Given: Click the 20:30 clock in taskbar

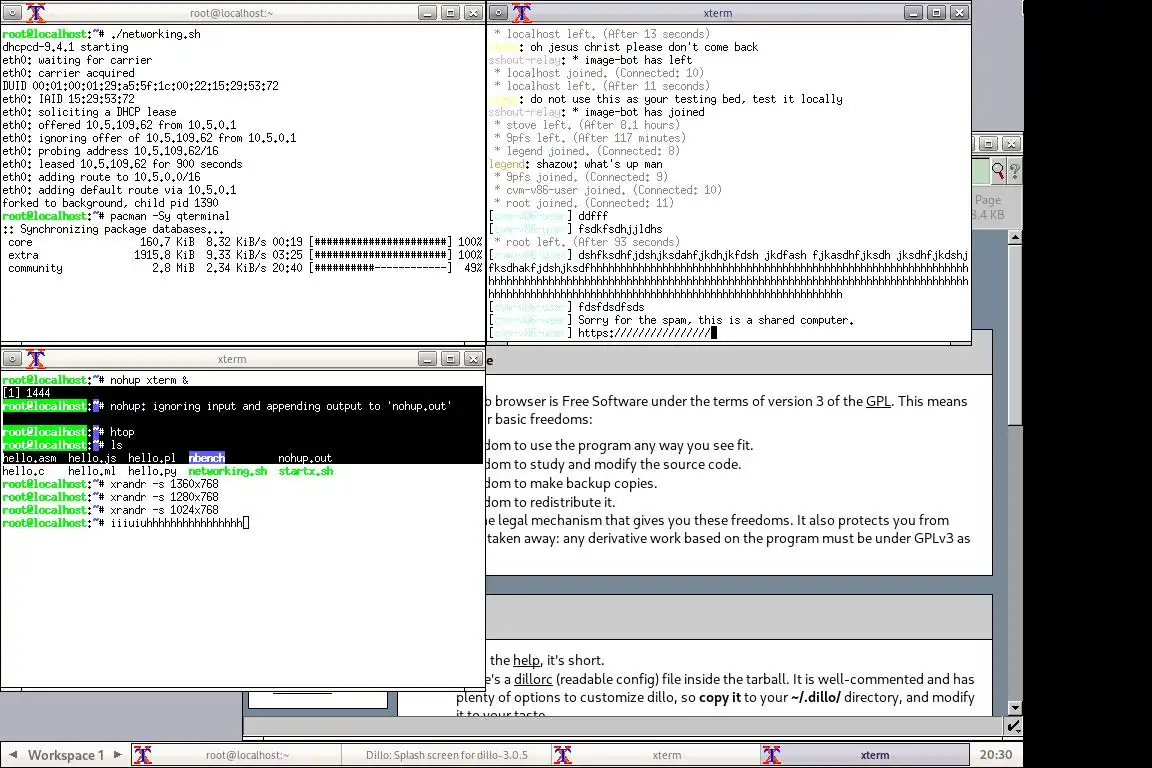Looking at the screenshot, I should 996,755.
